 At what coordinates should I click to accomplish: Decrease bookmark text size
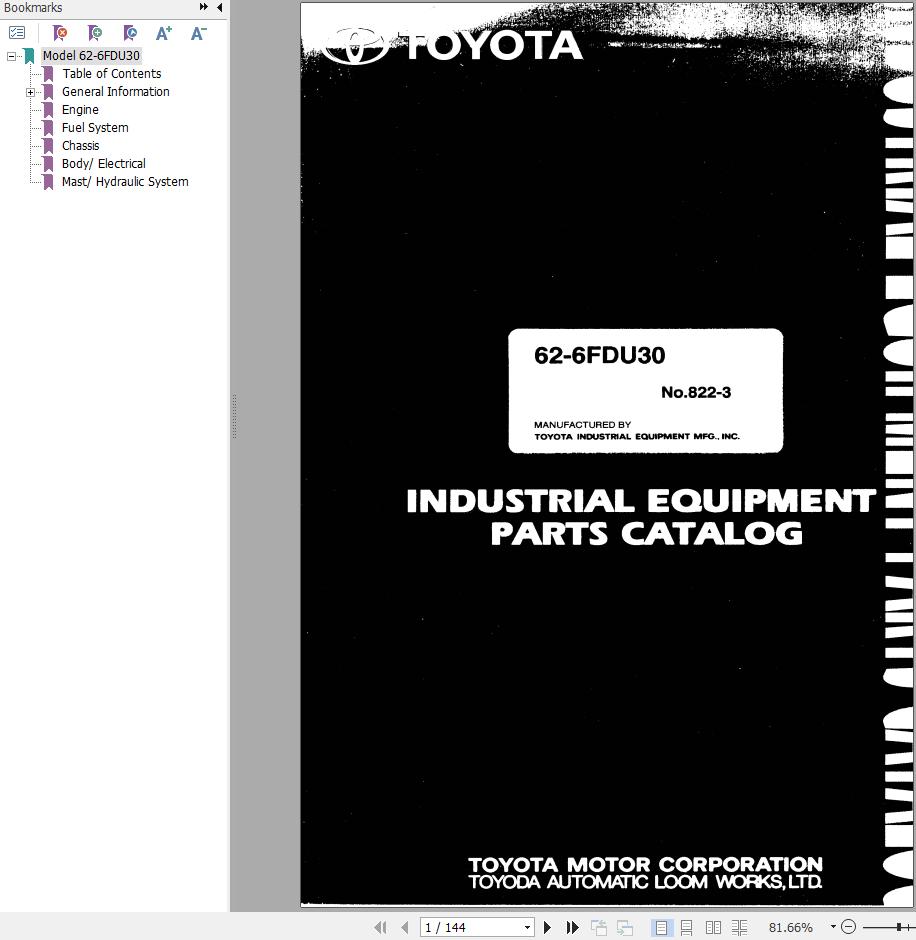pos(198,33)
